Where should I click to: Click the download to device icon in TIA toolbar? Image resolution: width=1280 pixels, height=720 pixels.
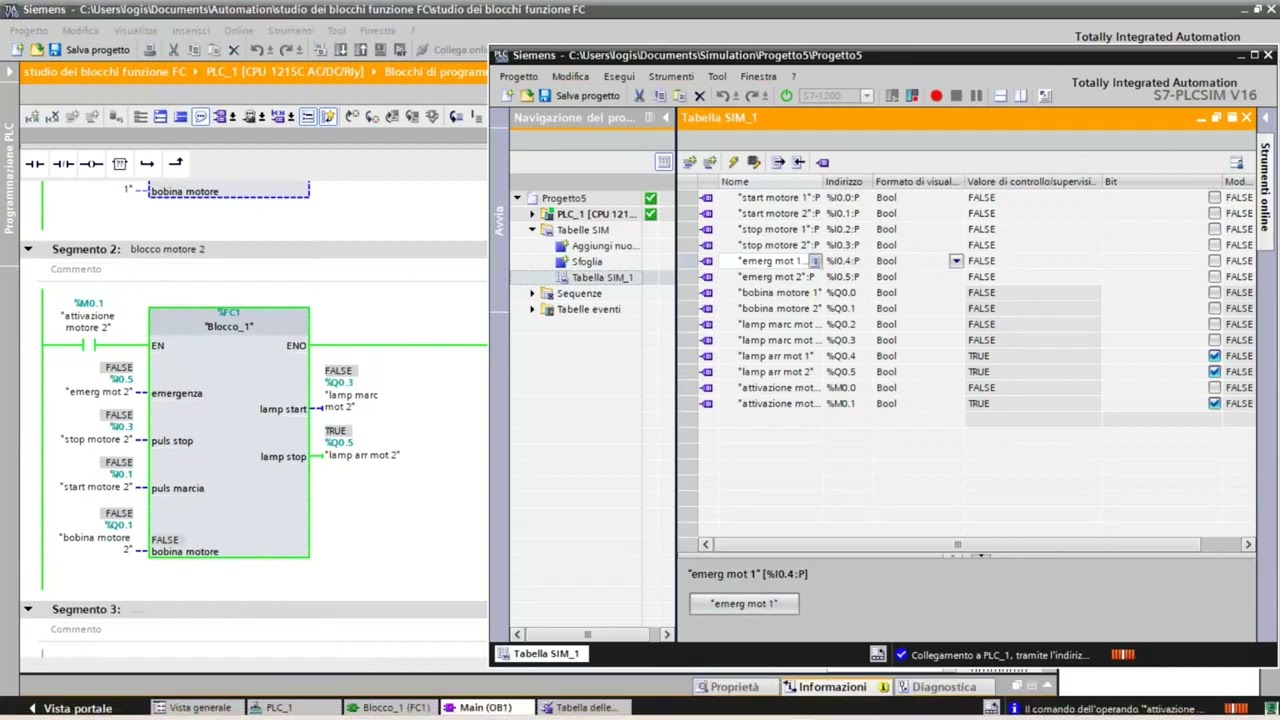click(341, 50)
